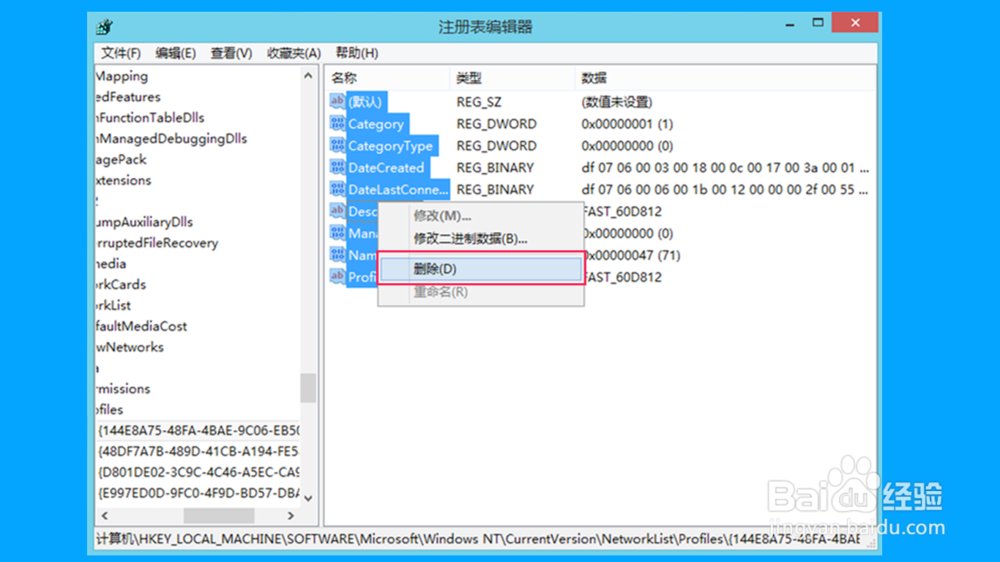Select the umpAuxiliaryDlls tree key
The width and height of the screenshot is (1000, 562).
click(x=145, y=222)
